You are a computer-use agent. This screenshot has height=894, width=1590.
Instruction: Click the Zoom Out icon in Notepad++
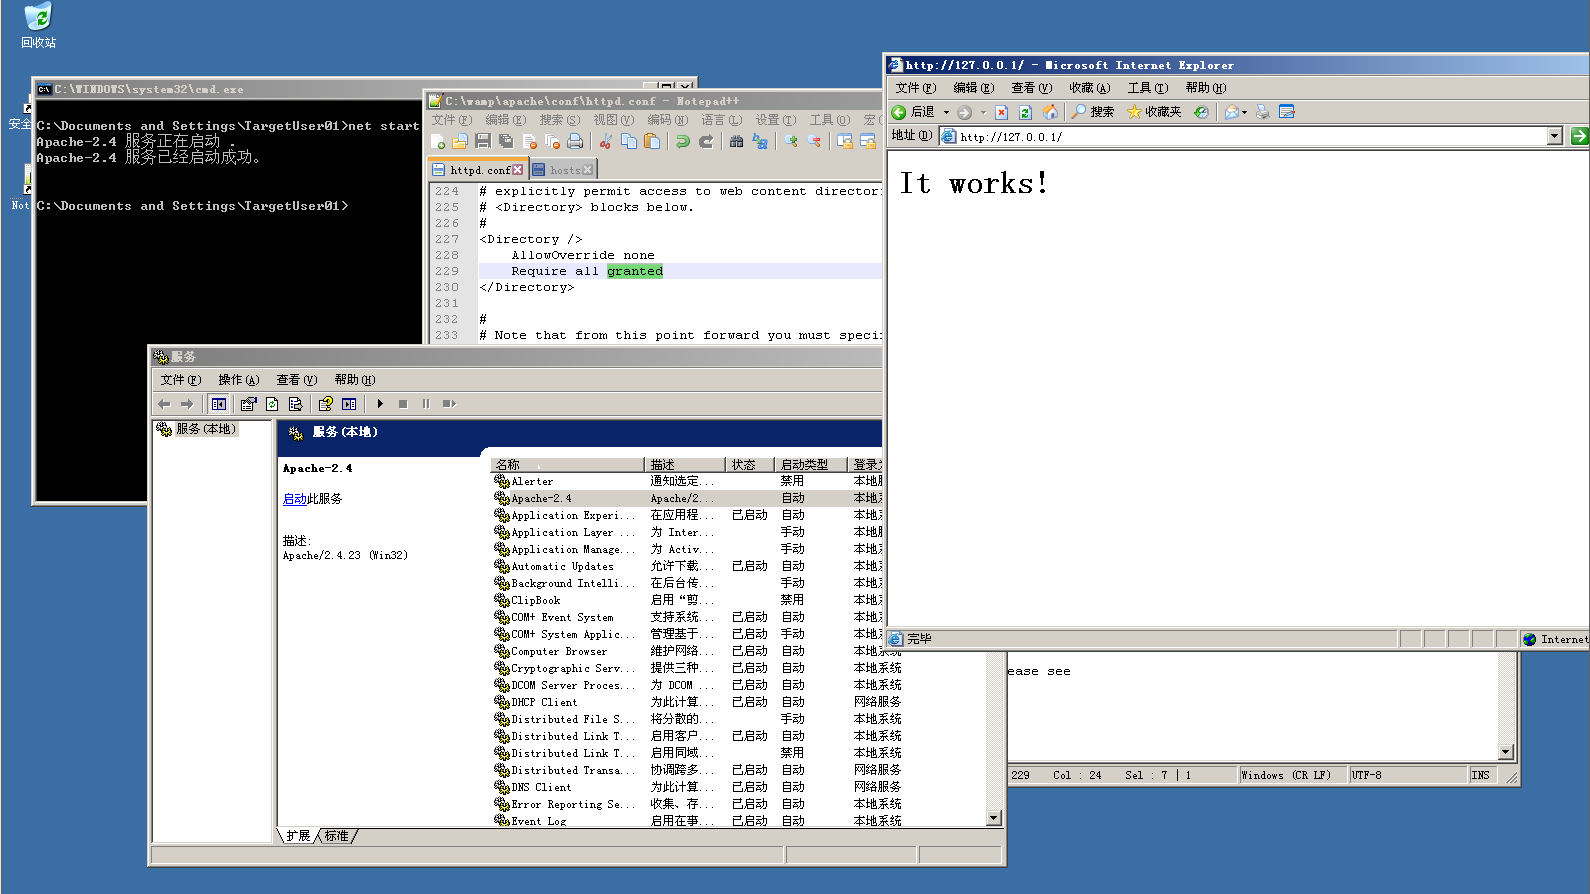[x=814, y=142]
